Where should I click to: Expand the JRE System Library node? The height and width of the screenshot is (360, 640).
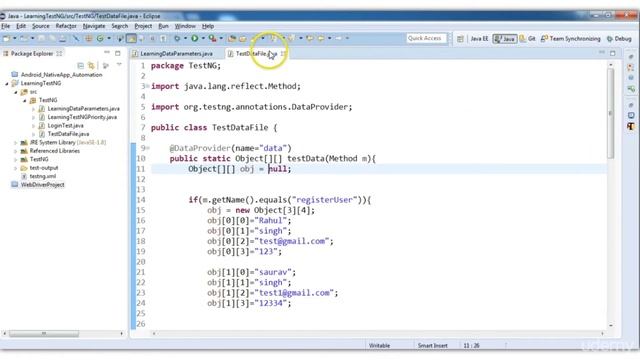16,142
